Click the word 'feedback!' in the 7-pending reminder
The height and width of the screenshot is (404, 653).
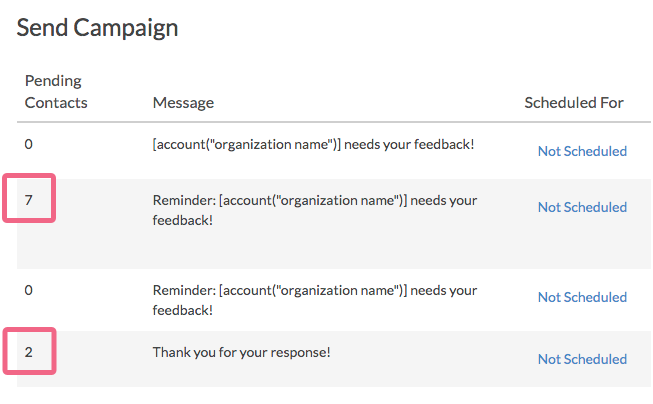(182, 220)
